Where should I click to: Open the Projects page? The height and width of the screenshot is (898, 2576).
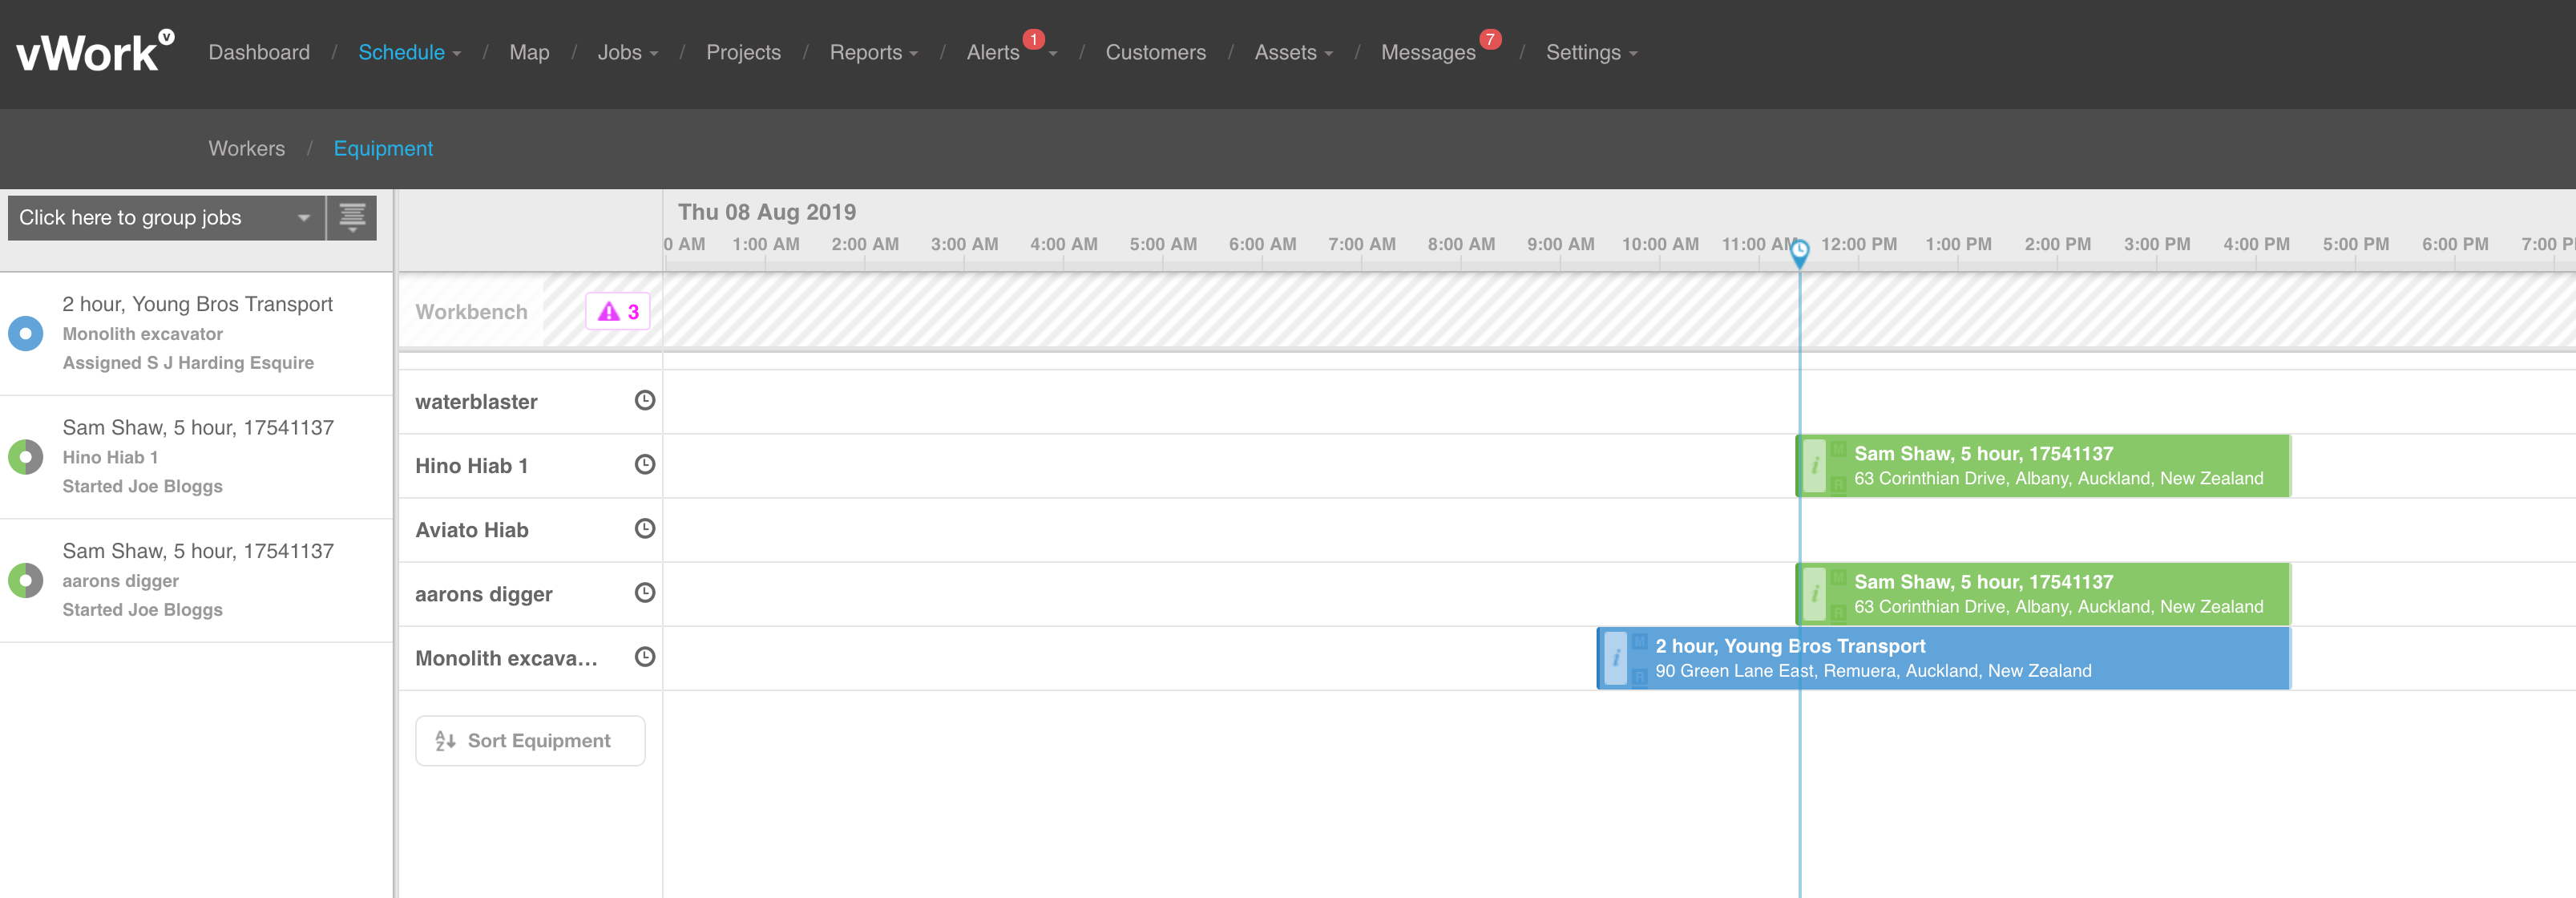tap(743, 52)
